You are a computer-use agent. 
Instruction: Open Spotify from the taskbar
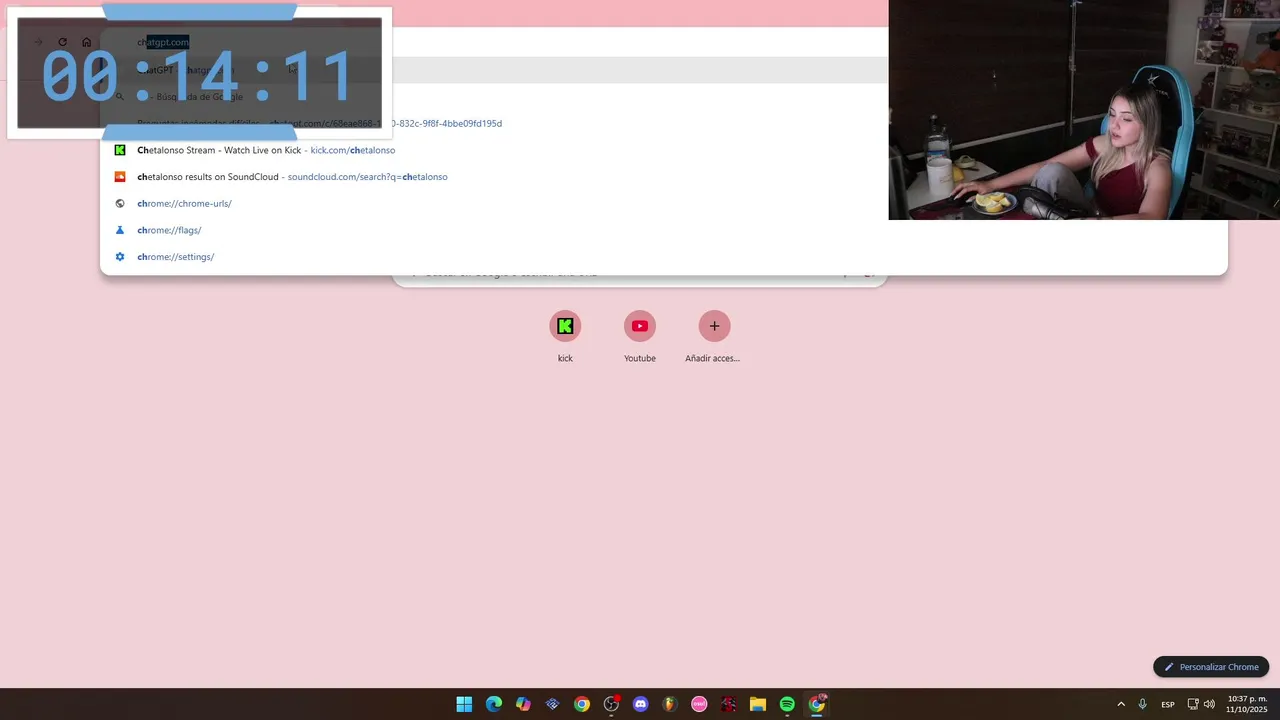tap(787, 704)
